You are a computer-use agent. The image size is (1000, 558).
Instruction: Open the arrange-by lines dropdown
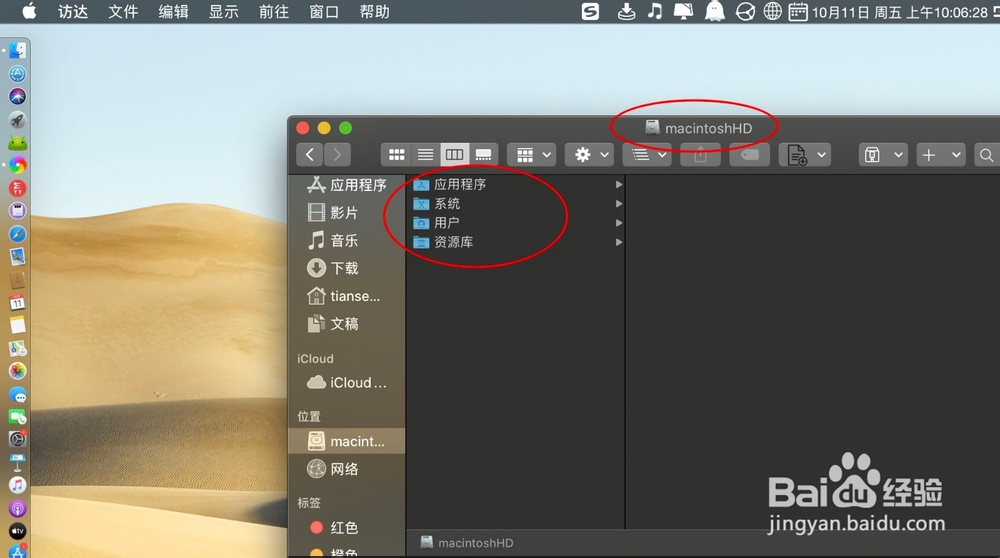pos(647,154)
